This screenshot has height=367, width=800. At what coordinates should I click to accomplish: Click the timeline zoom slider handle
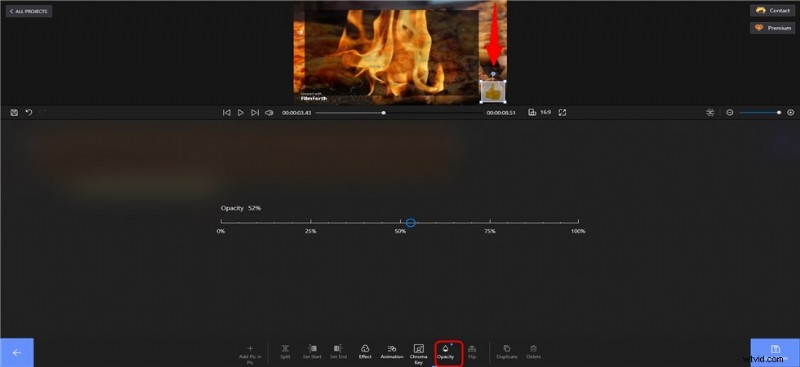pyautogui.click(x=779, y=112)
